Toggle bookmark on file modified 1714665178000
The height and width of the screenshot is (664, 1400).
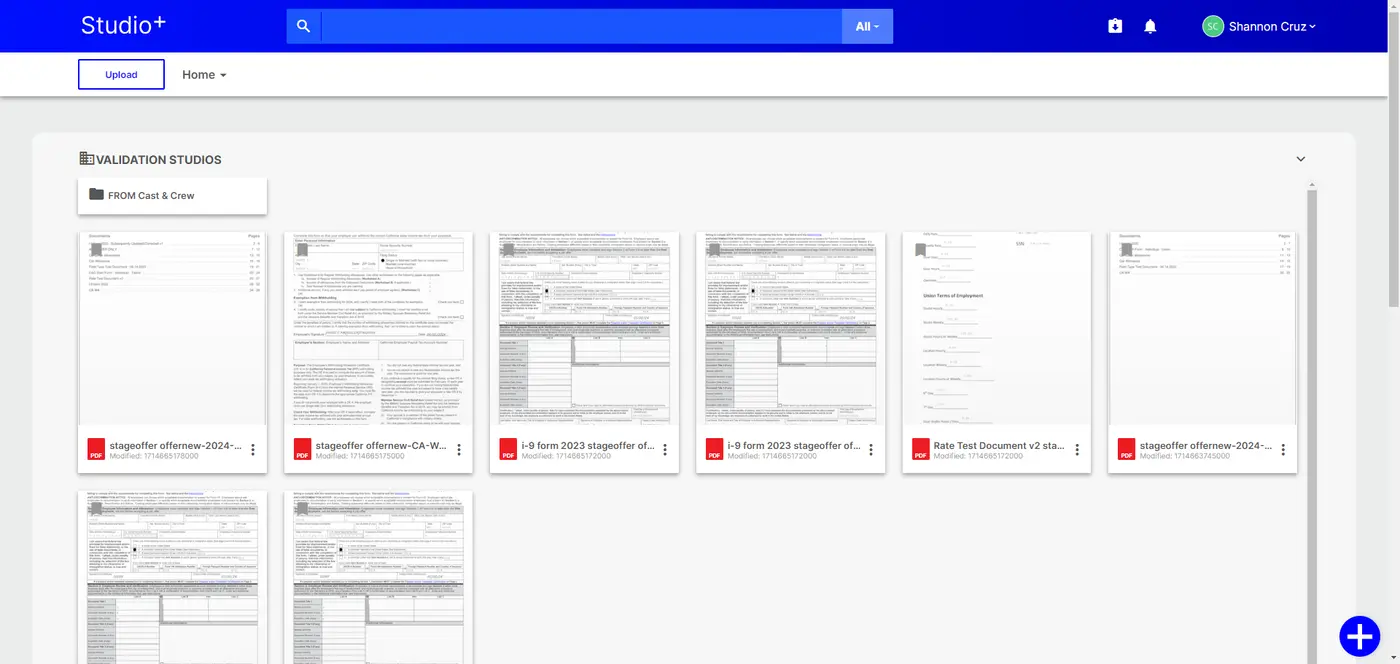[x=96, y=250]
